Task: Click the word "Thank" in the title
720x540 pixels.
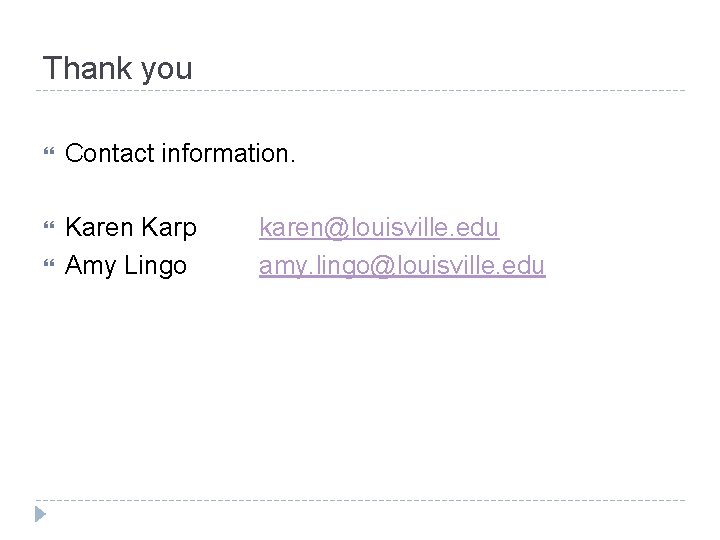Action: point(84,69)
